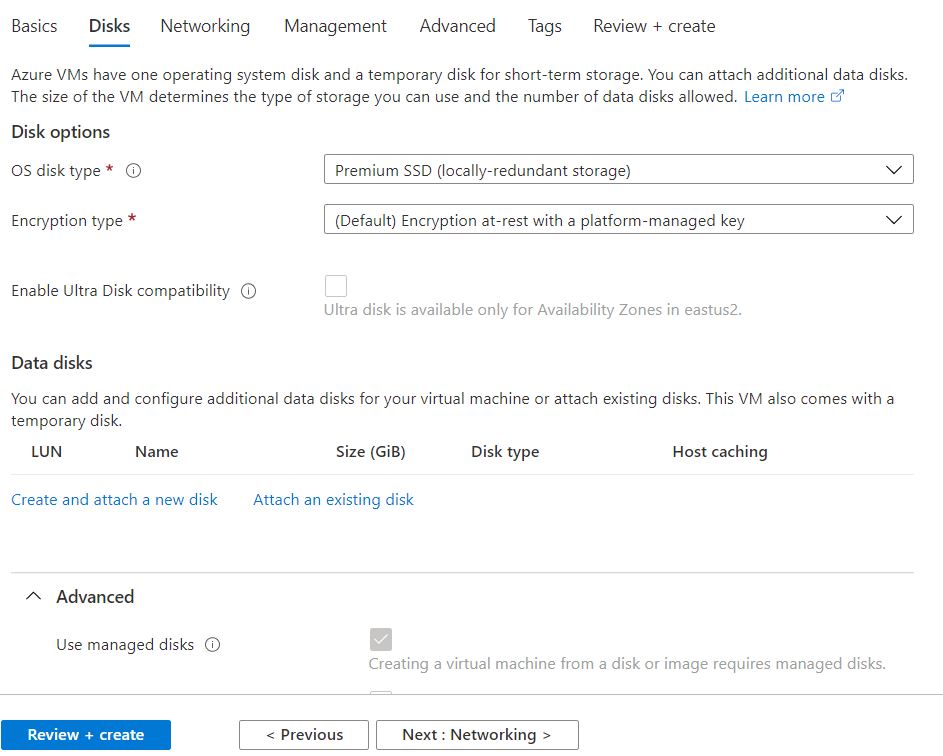Image resolution: width=943 pixels, height=756 pixels.
Task: Select the Review + create tab
Action: click(x=654, y=26)
